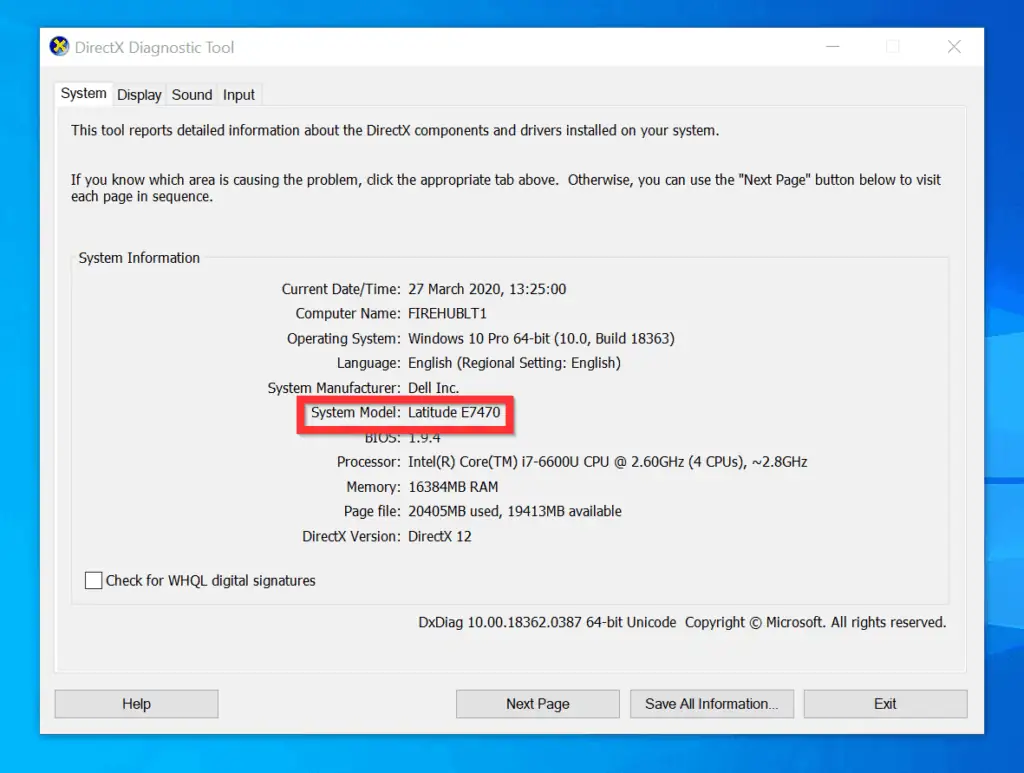1024x773 pixels.
Task: Click the highlighted Latitude E7470 system model
Action: tap(455, 412)
